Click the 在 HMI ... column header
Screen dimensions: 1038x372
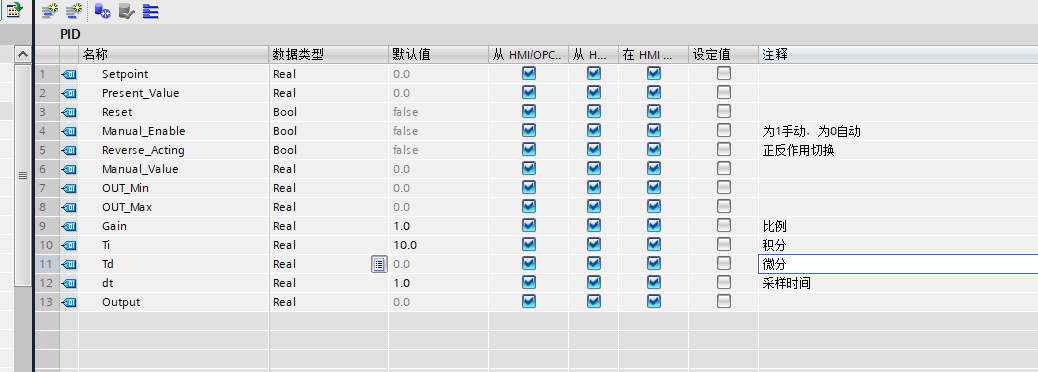pyautogui.click(x=653, y=55)
